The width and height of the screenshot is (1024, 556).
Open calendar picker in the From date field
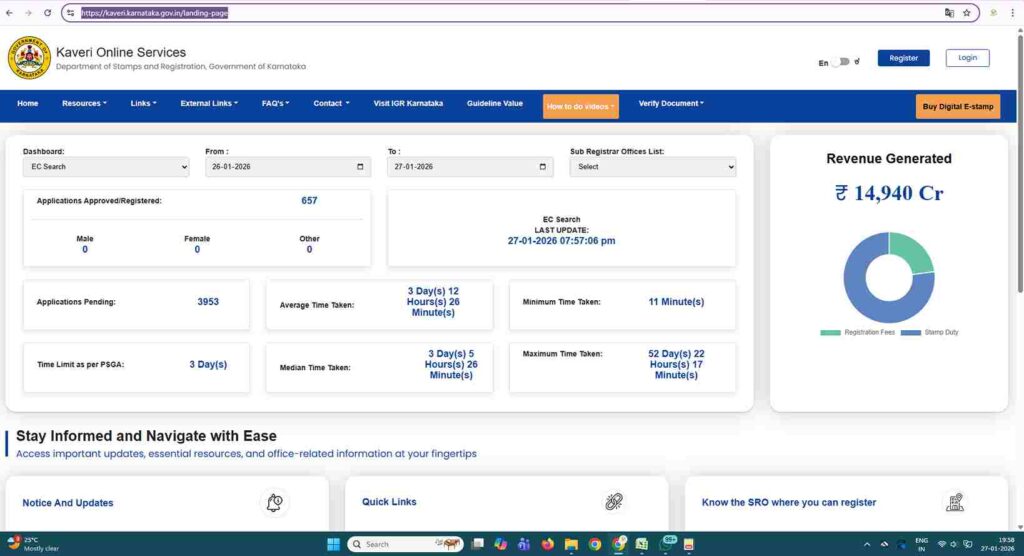(360, 167)
